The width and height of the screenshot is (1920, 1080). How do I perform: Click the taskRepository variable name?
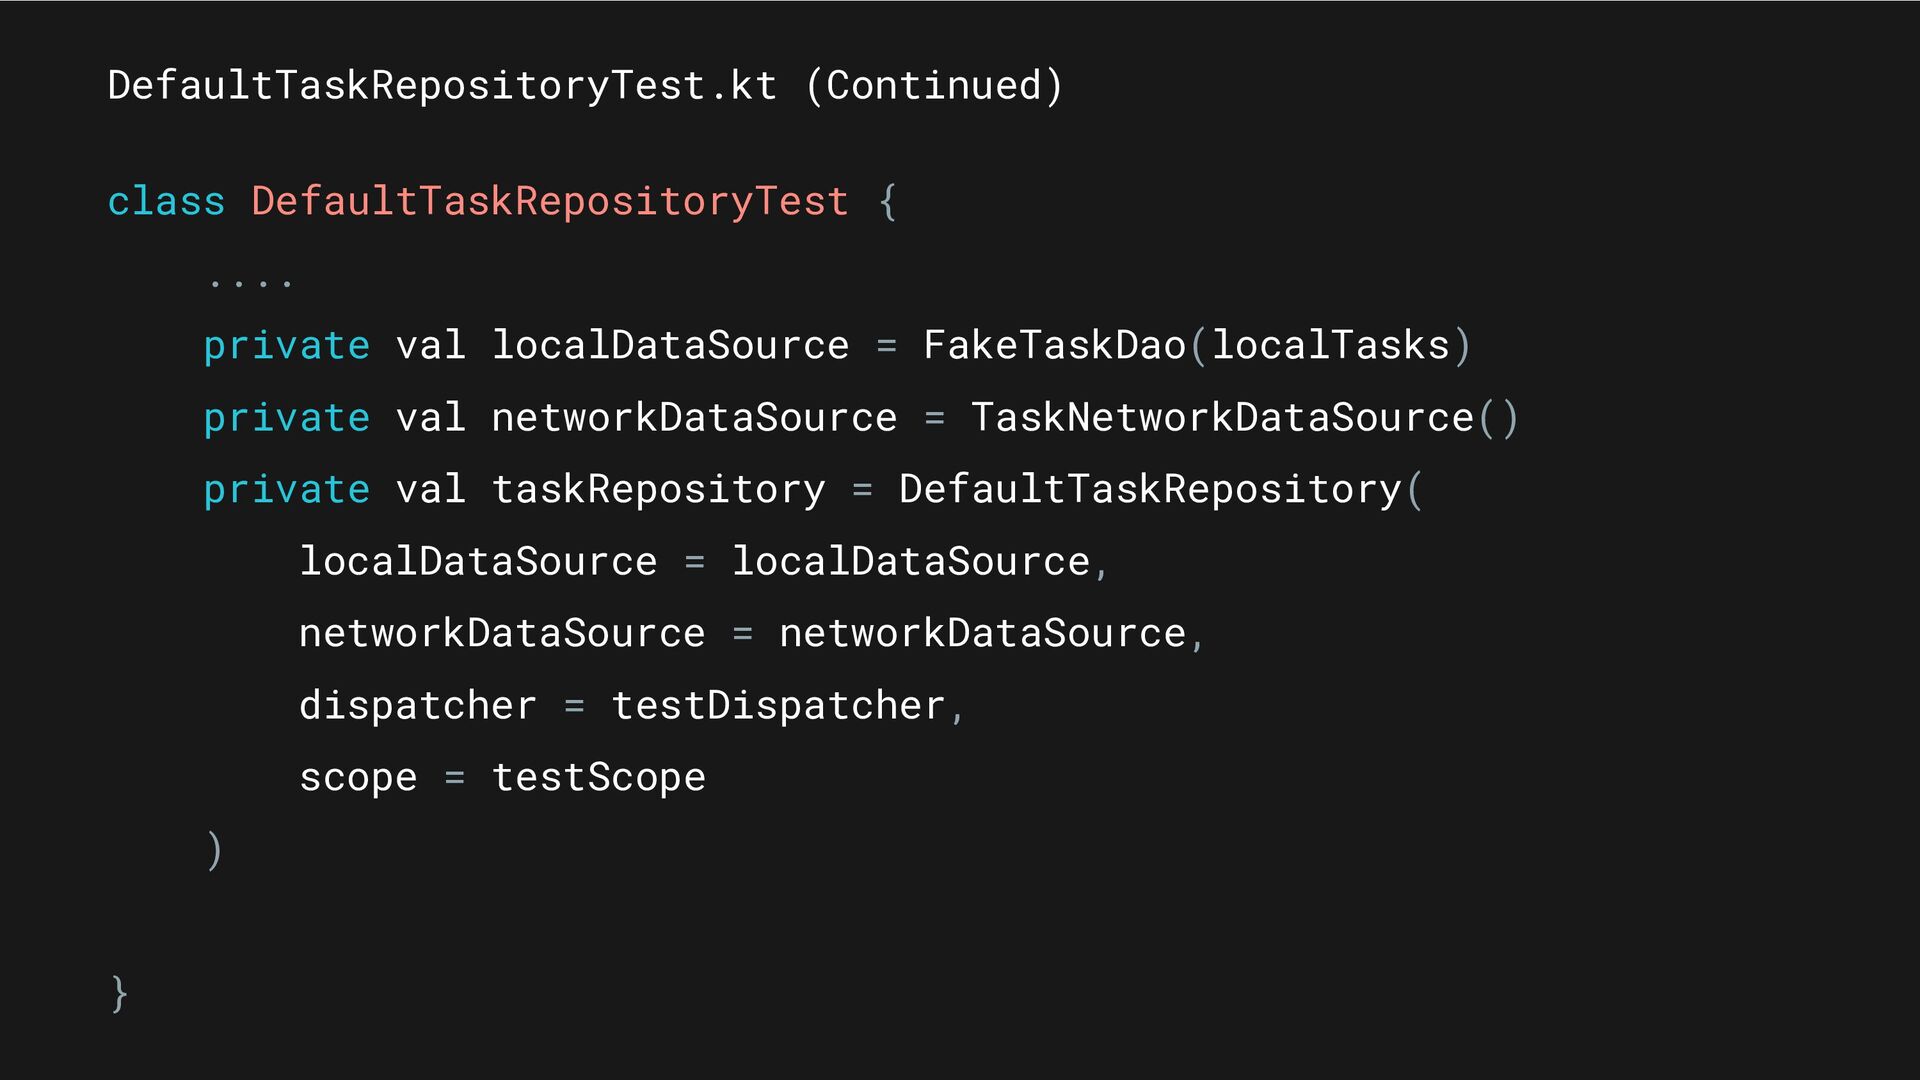659,490
